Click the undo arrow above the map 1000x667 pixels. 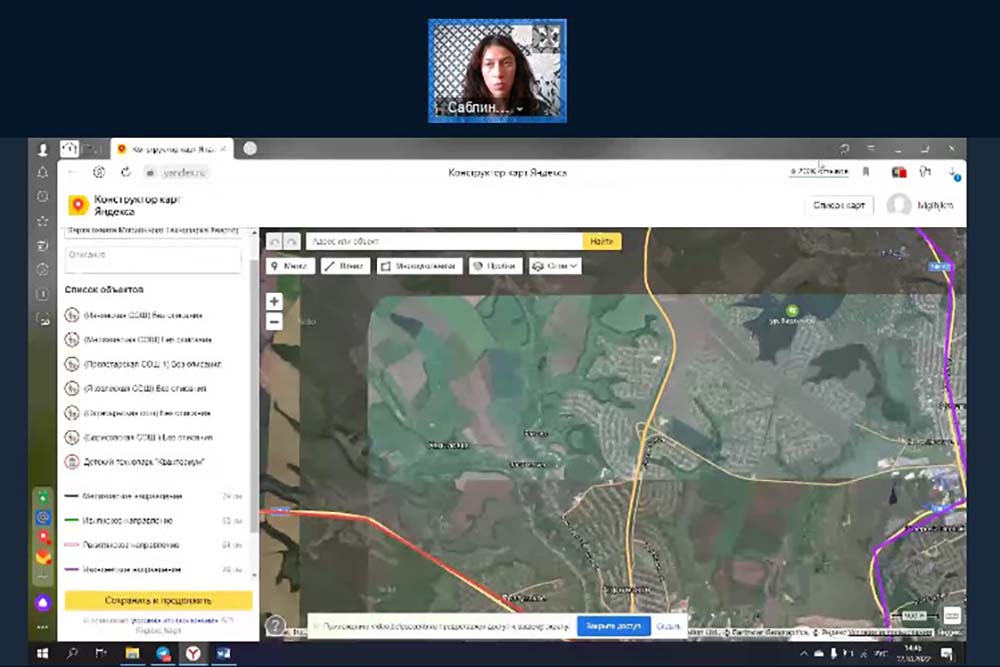[274, 241]
